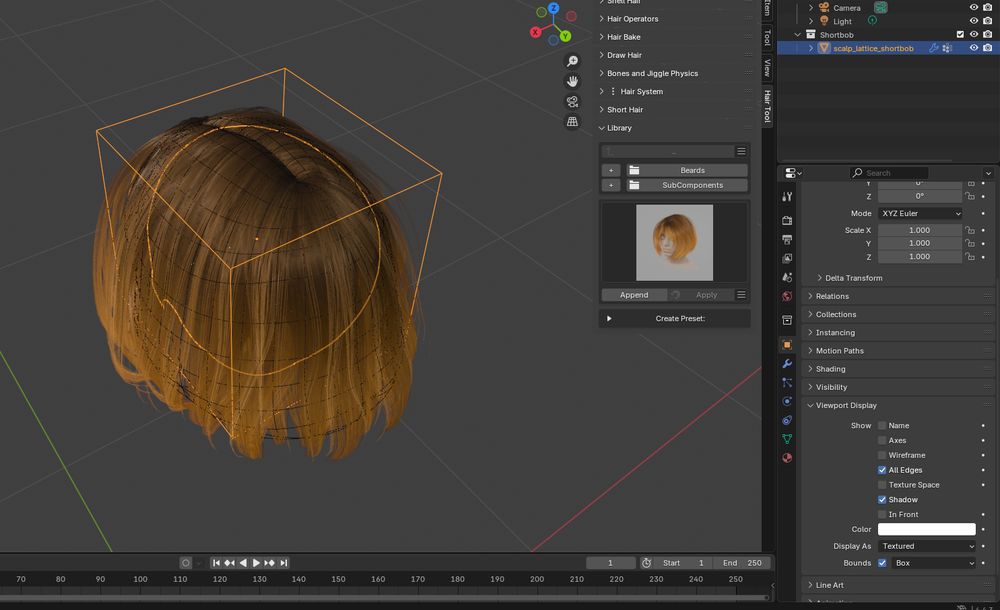Open the Display As Textured dropdown
Screen dimensions: 1000x610
pos(927,546)
